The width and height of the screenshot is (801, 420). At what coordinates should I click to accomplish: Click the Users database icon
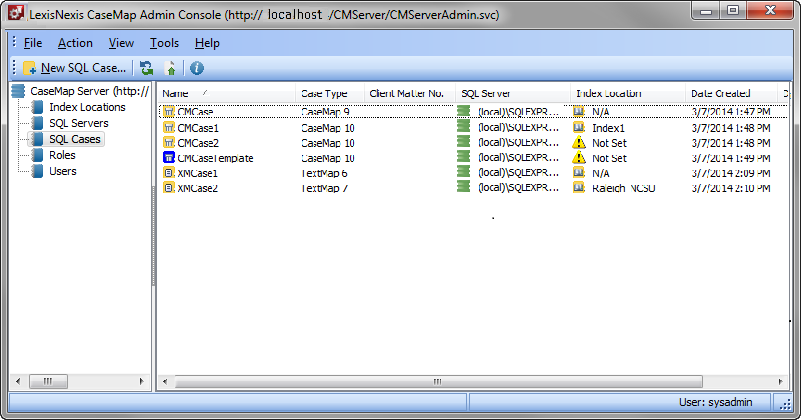[37, 171]
